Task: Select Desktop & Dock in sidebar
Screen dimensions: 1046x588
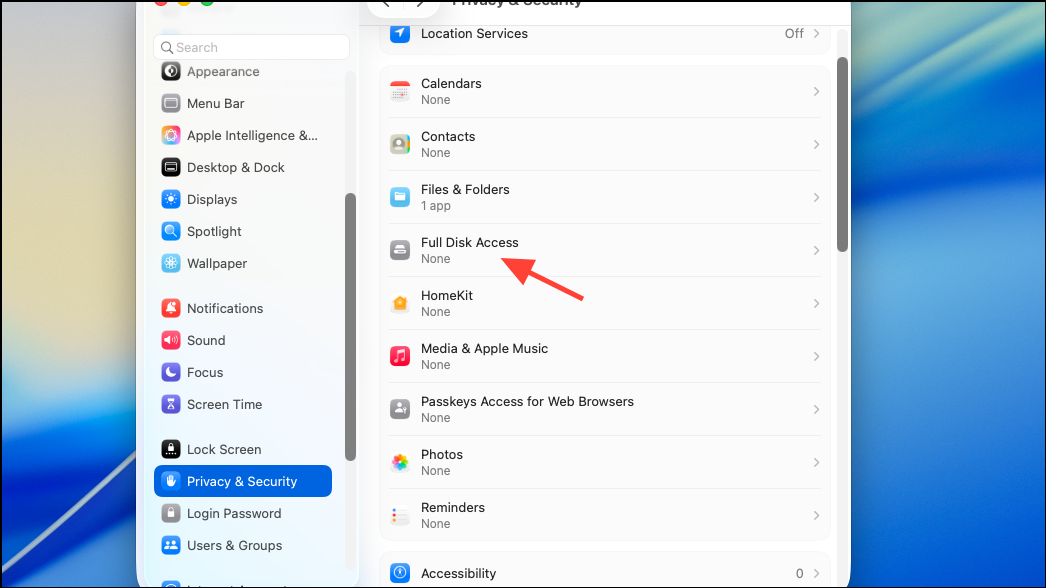Action: [x=243, y=168]
